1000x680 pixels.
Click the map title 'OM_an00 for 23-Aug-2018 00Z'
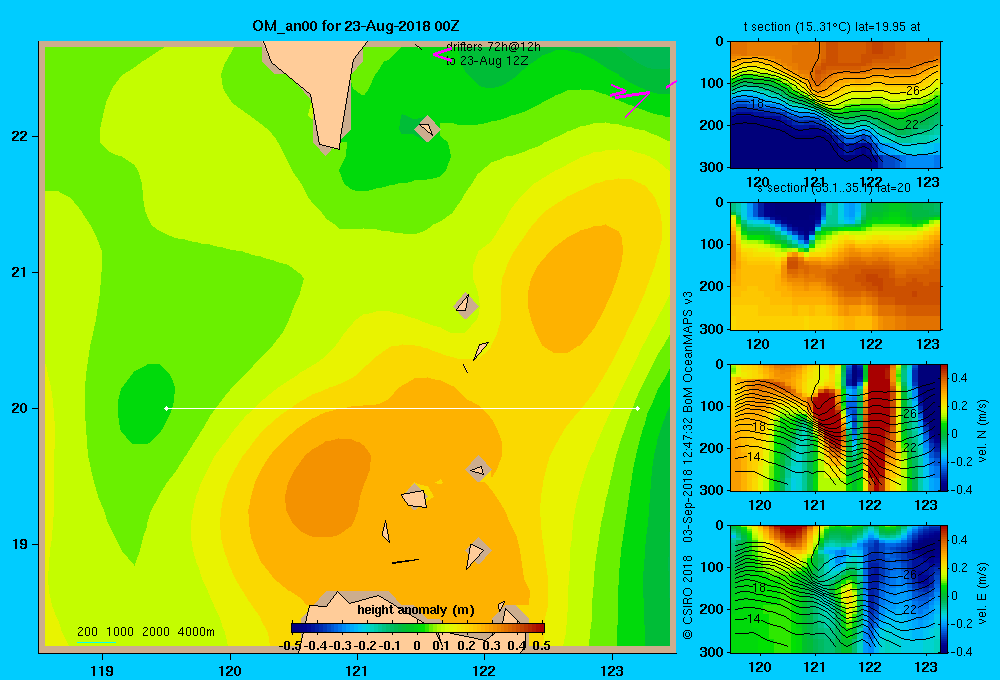click(356, 26)
